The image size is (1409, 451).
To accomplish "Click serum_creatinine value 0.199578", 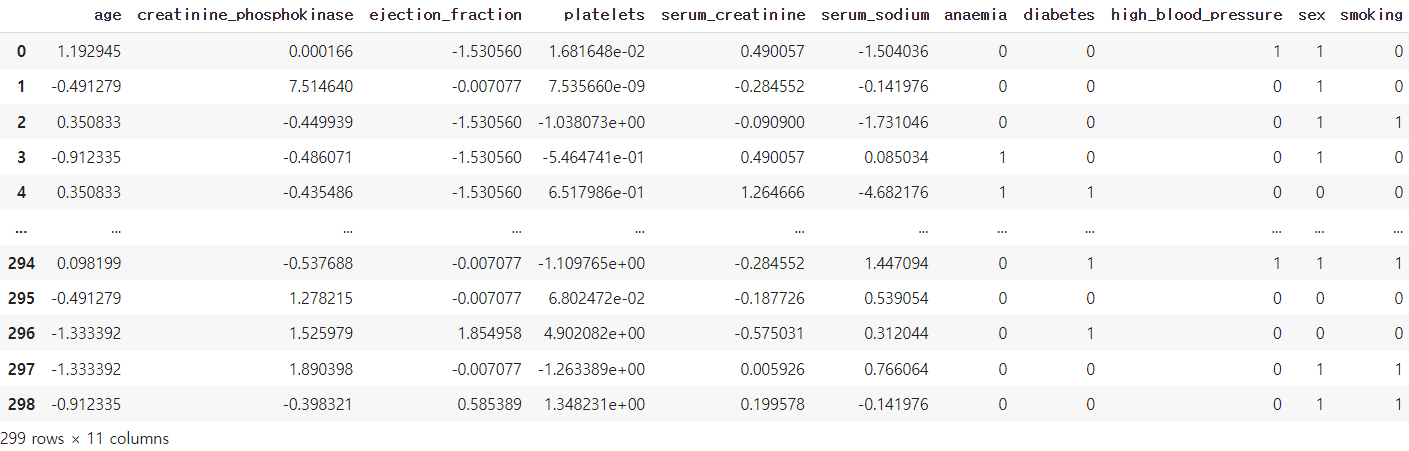I will click(x=773, y=404).
